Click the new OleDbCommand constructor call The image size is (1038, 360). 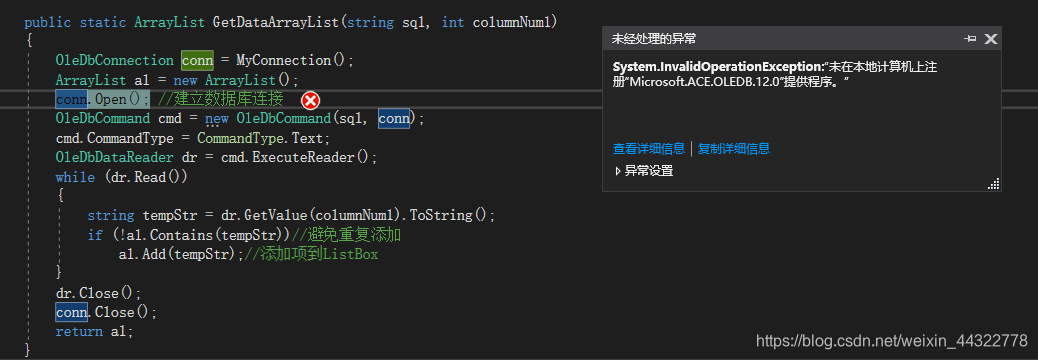point(314,119)
